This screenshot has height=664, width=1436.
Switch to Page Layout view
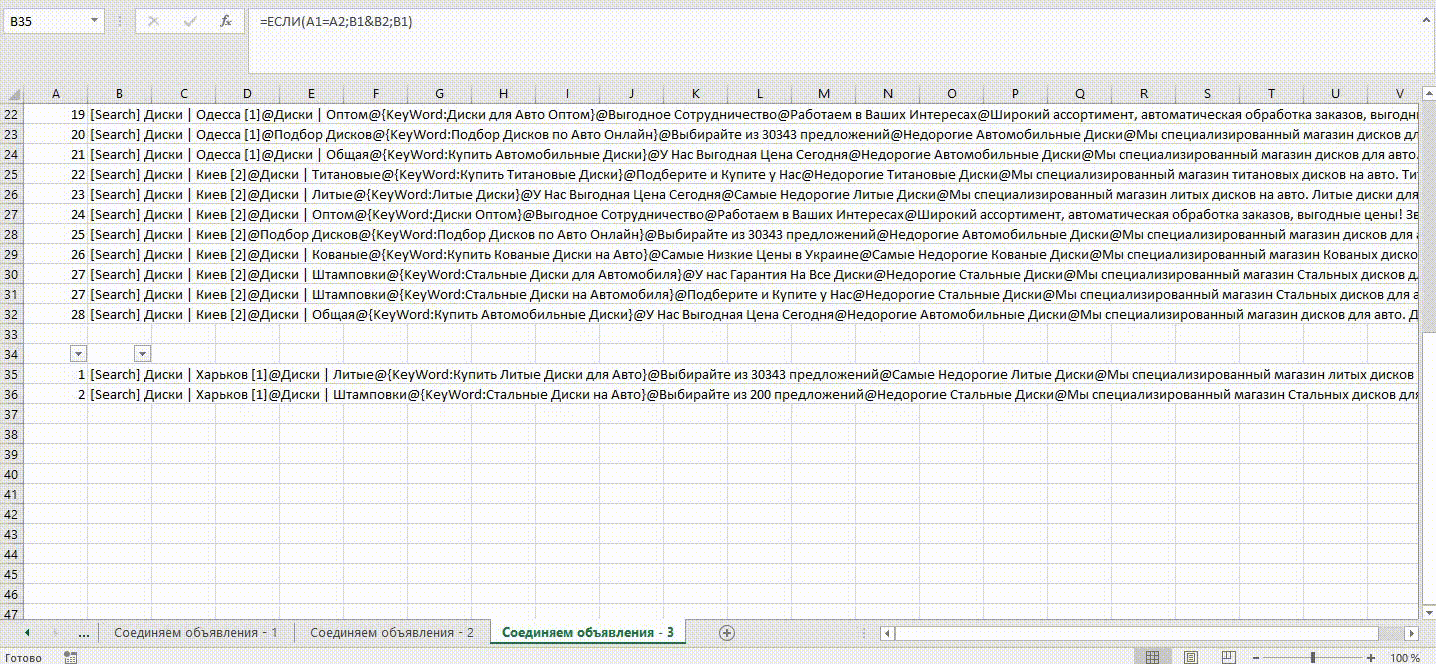click(1192, 657)
